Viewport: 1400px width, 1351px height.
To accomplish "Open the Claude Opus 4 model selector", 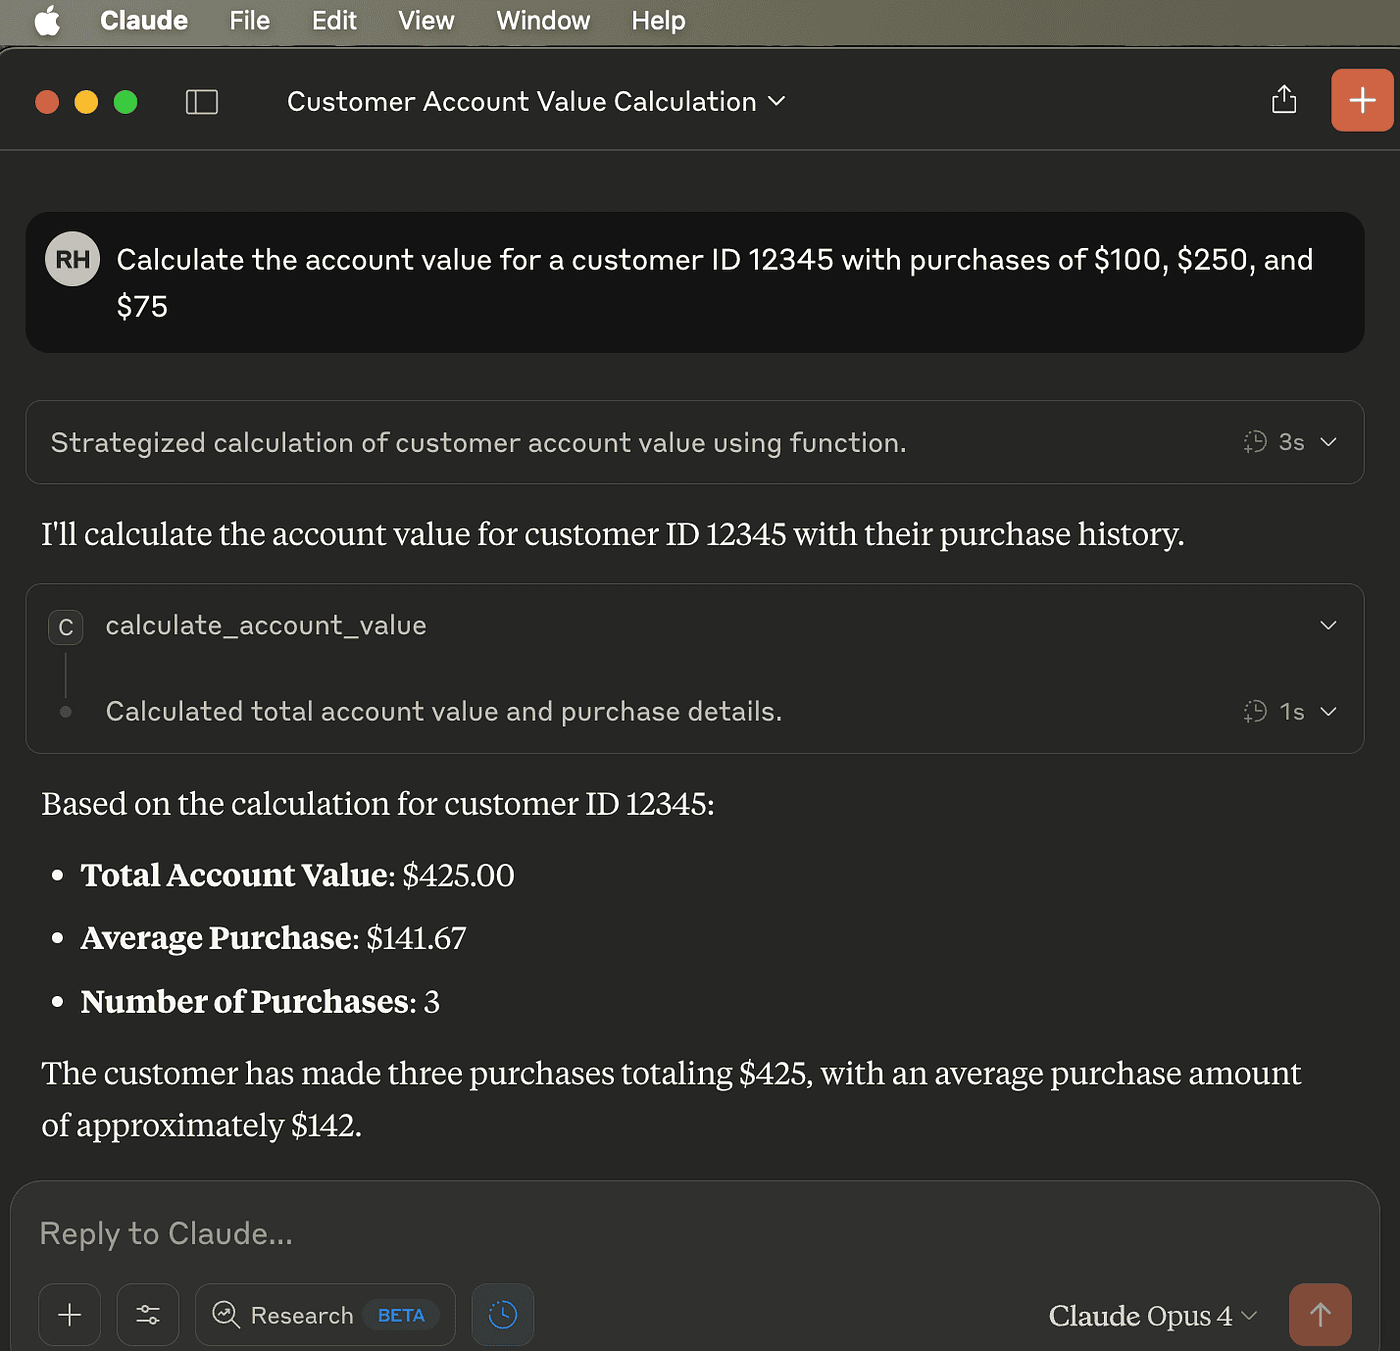I will (1152, 1315).
